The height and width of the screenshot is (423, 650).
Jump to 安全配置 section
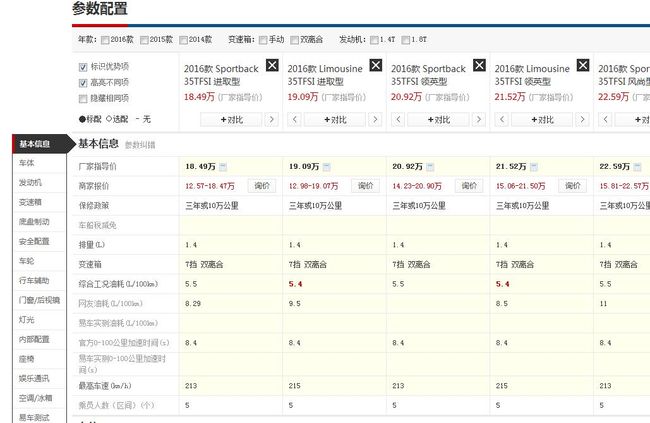(x=39, y=241)
